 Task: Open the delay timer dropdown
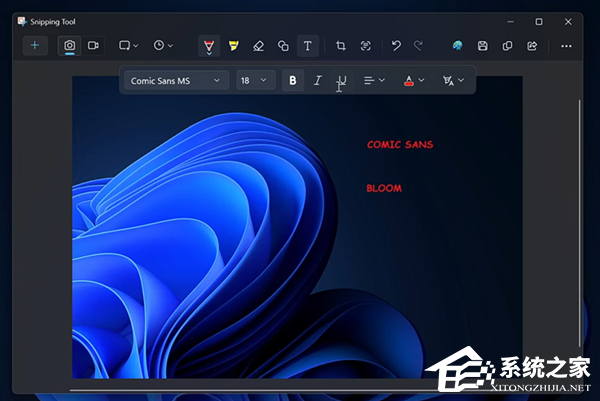(163, 45)
